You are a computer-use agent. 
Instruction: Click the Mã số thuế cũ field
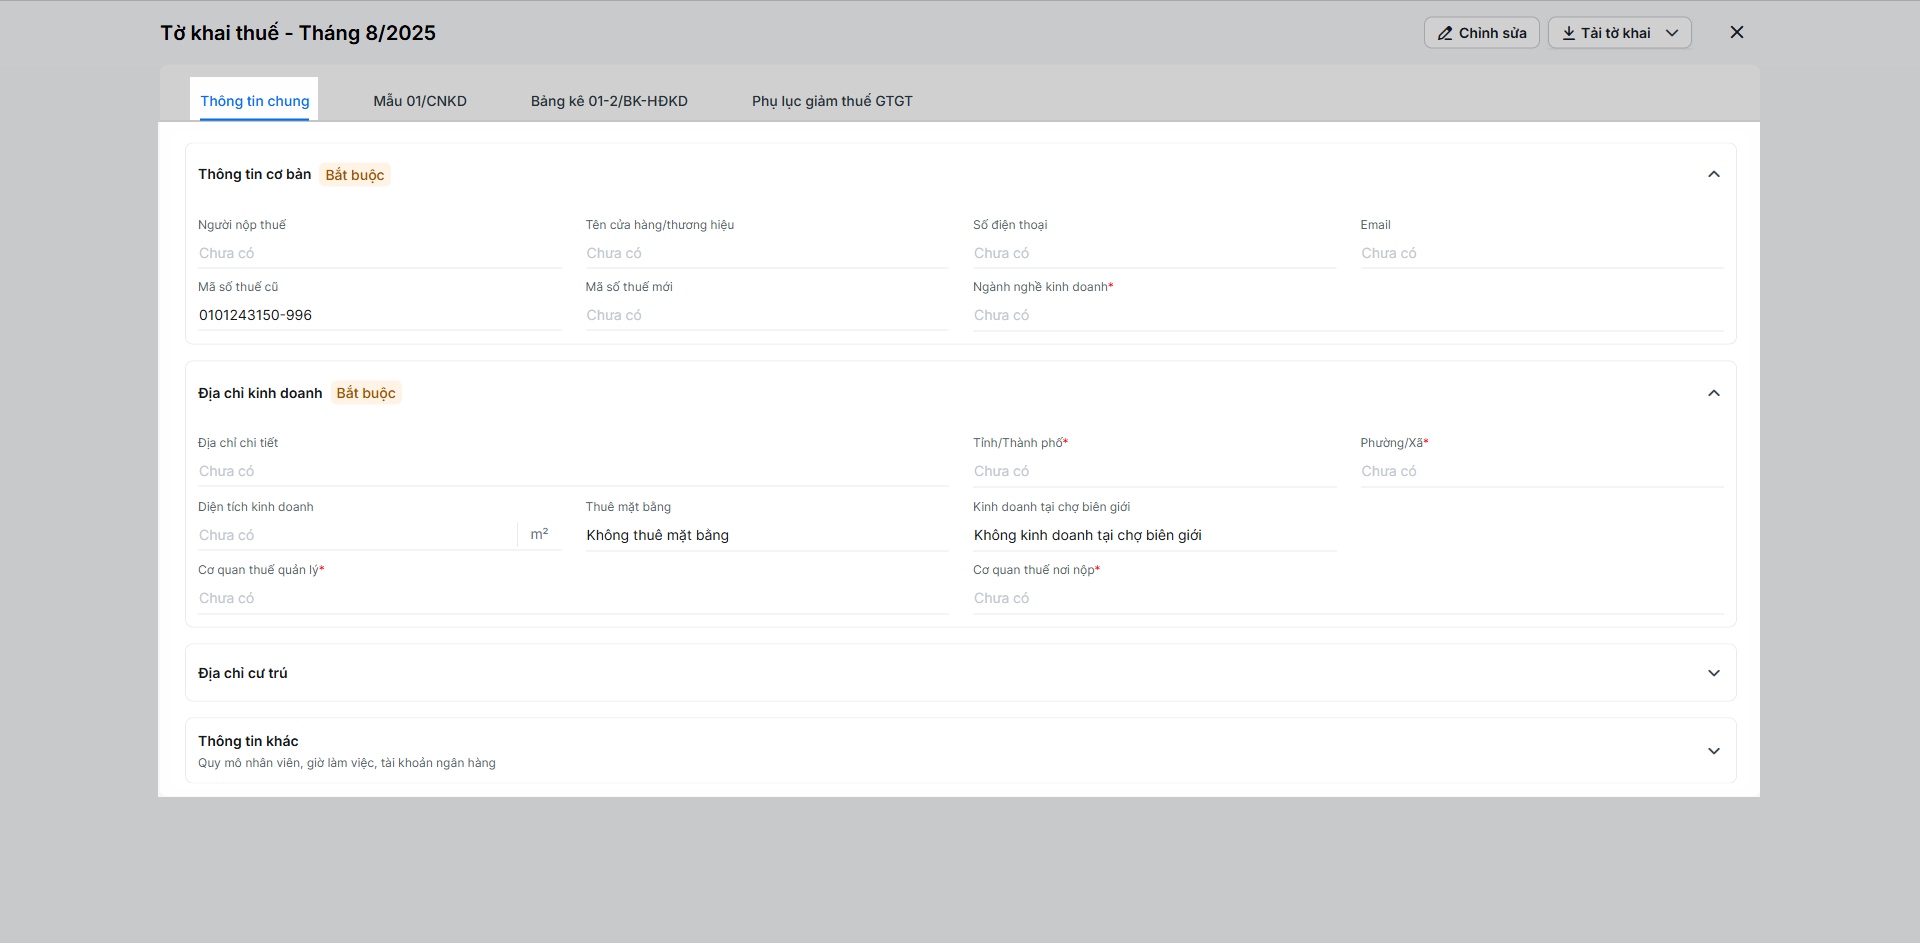[380, 315]
